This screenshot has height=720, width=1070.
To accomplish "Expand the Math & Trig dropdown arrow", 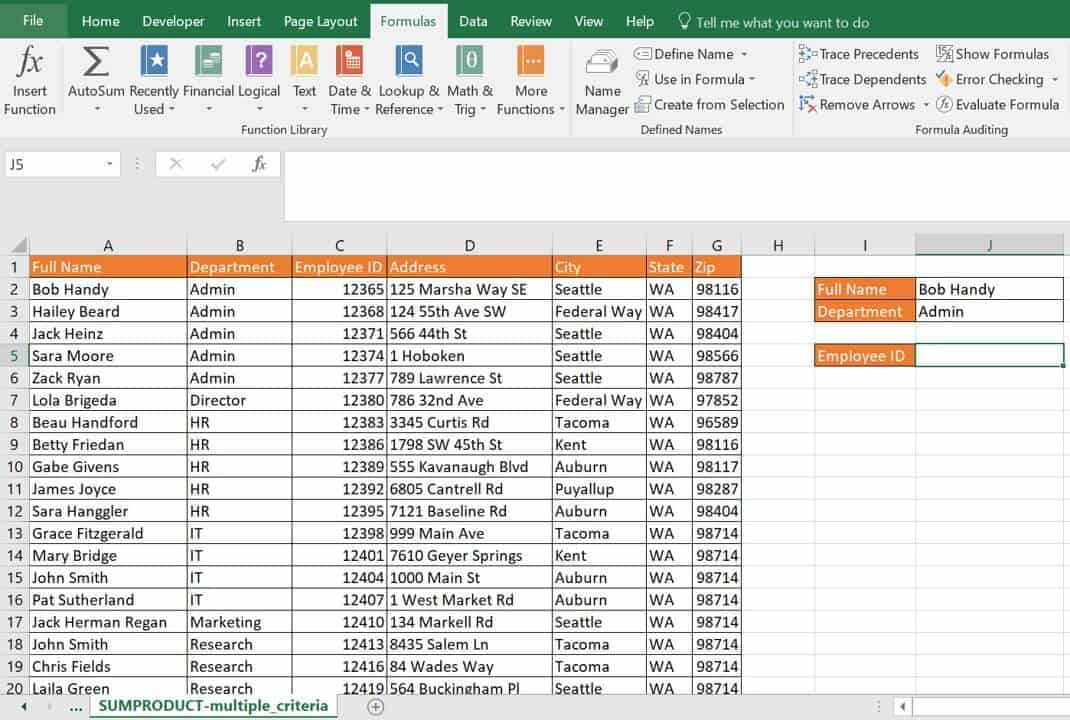I will (x=483, y=109).
